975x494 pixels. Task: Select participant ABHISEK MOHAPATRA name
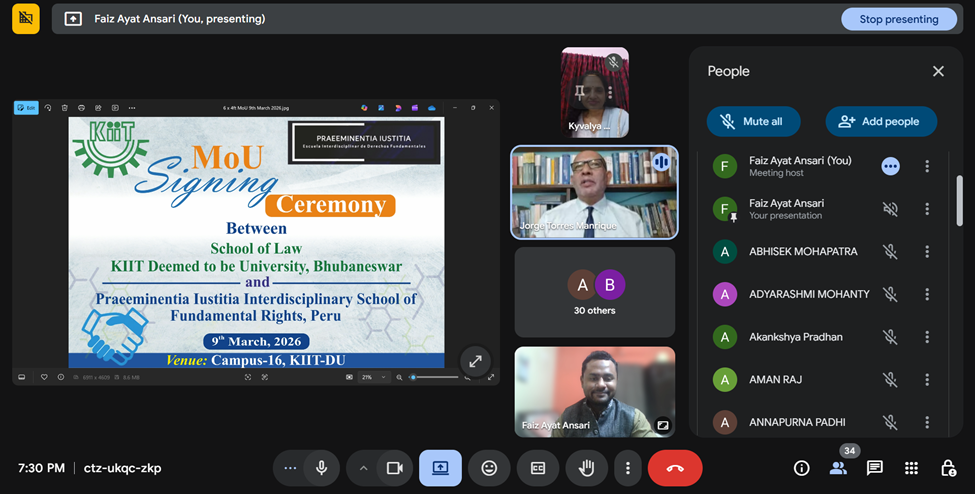coord(803,251)
